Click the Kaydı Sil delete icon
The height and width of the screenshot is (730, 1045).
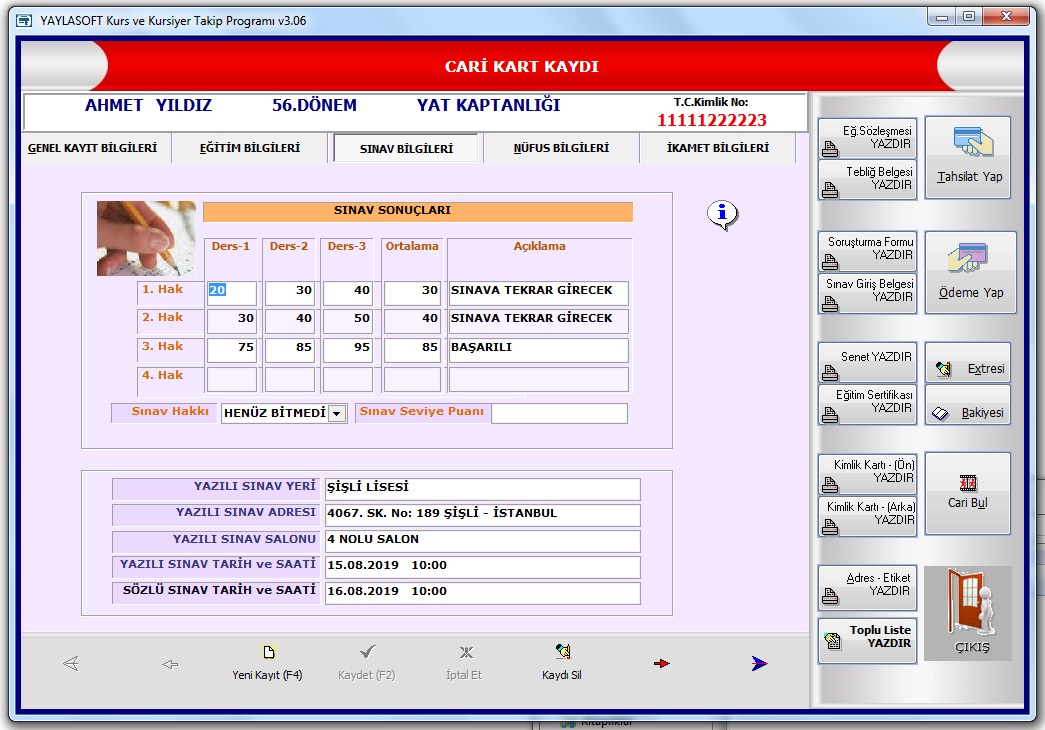(x=562, y=651)
